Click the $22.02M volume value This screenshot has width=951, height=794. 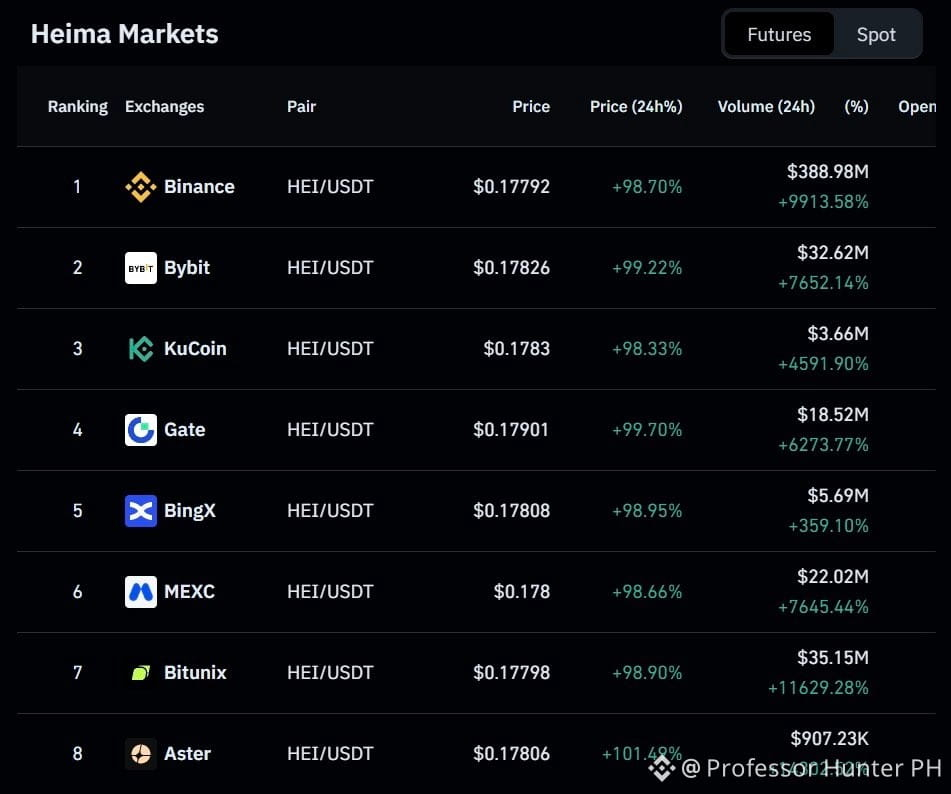[x=833, y=577]
